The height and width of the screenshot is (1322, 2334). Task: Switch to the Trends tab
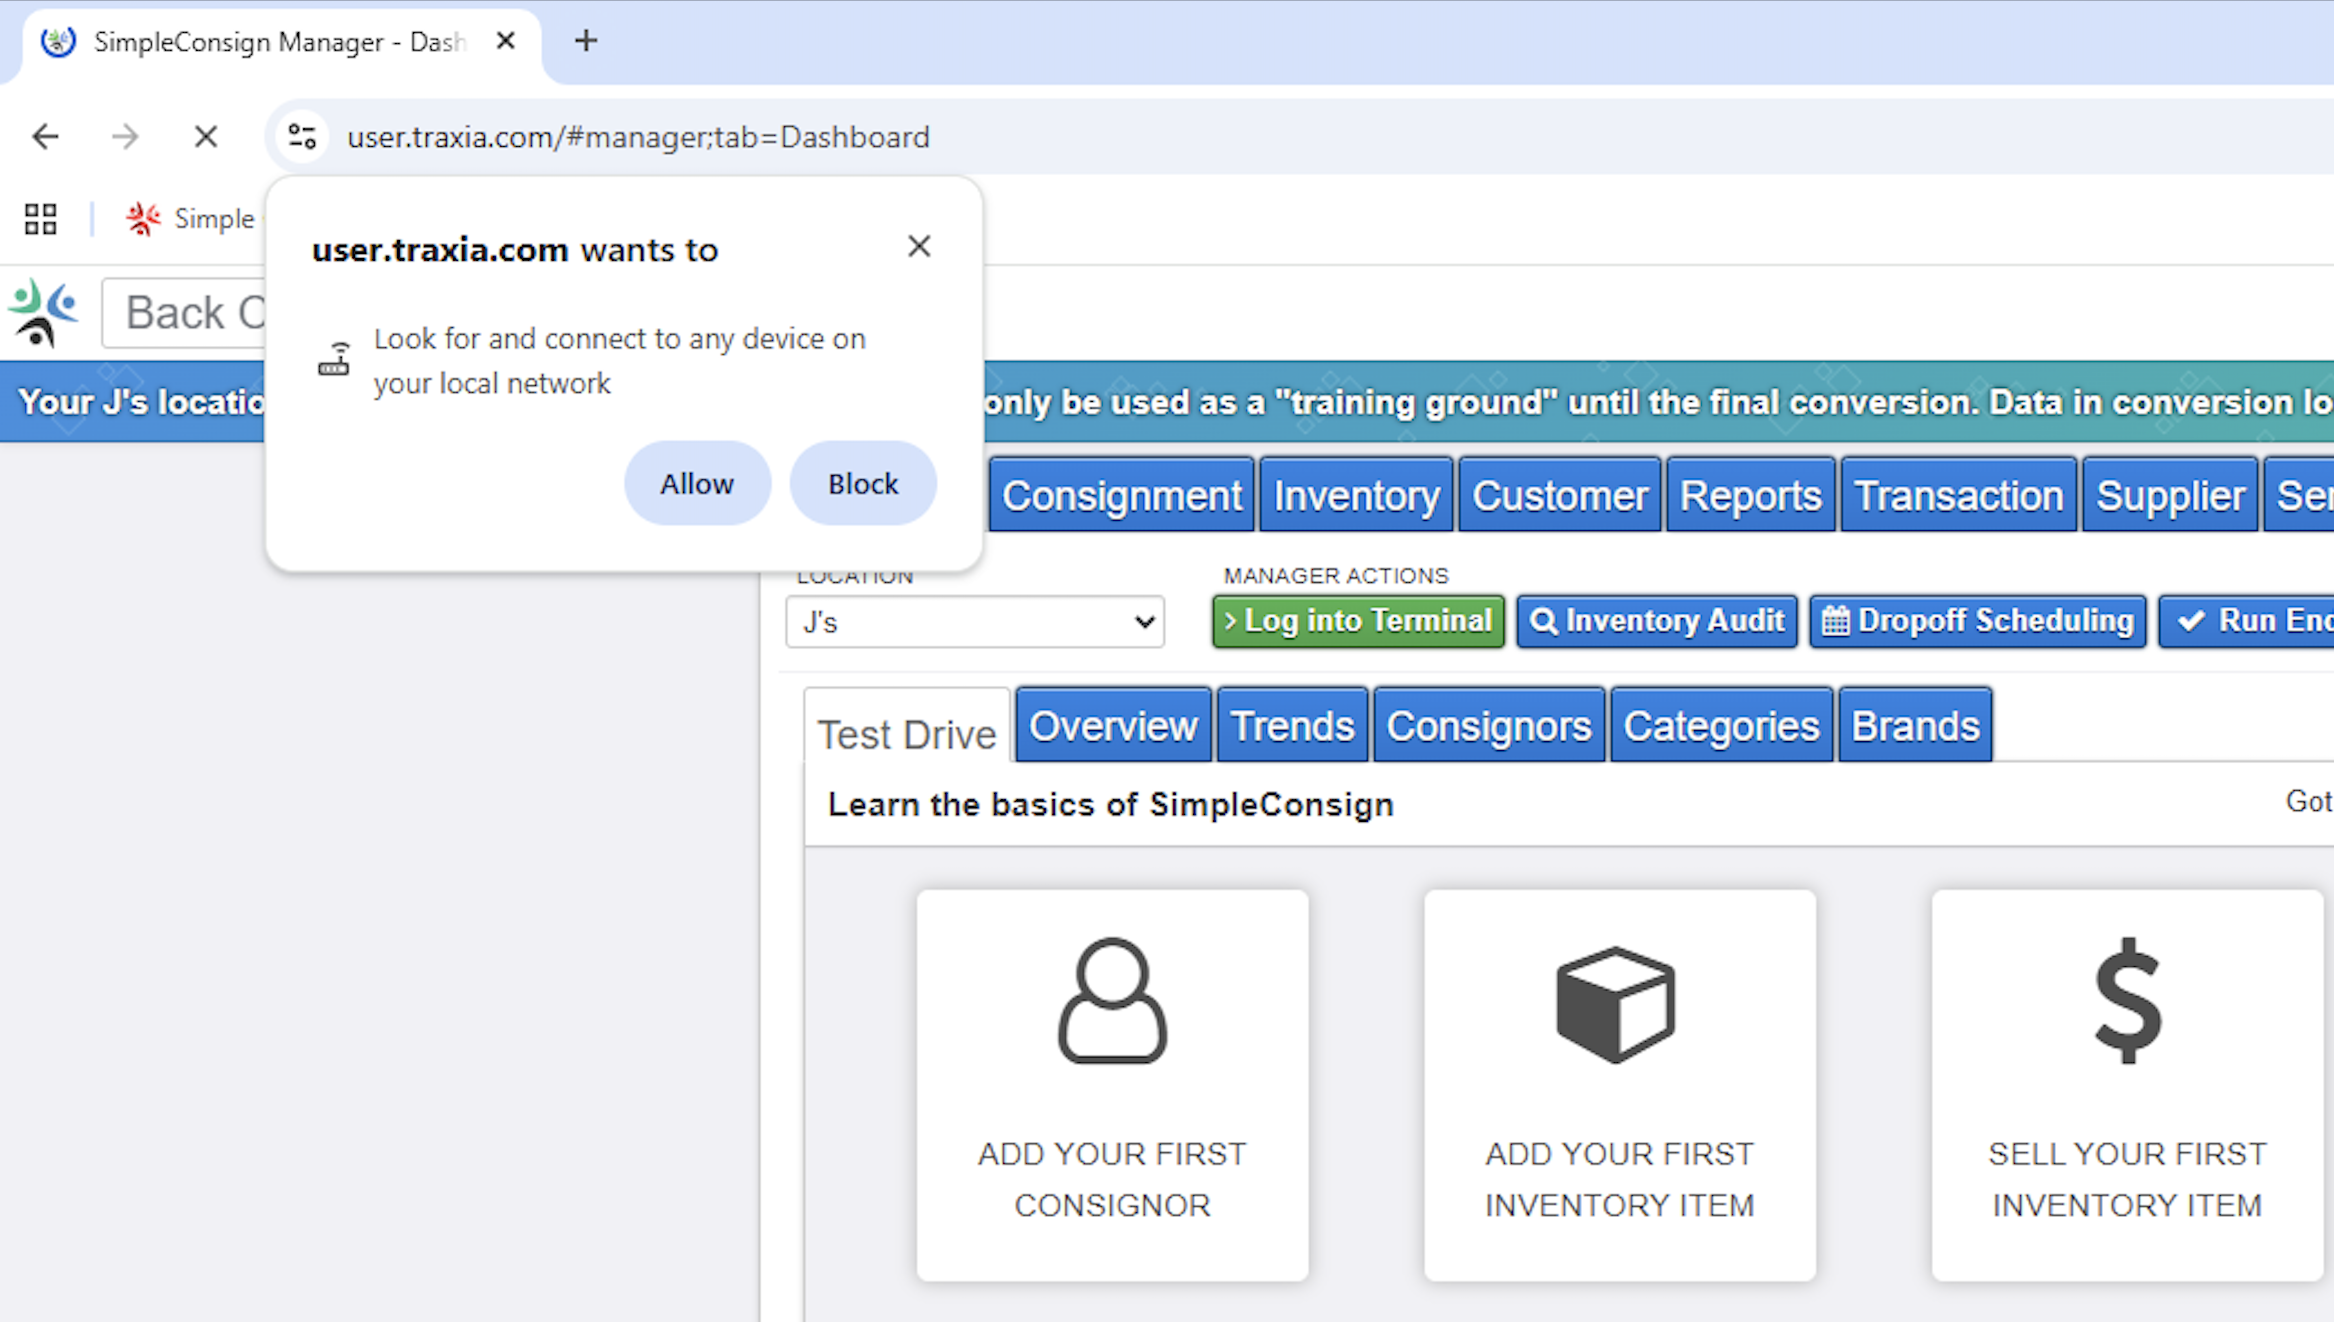tap(1291, 725)
